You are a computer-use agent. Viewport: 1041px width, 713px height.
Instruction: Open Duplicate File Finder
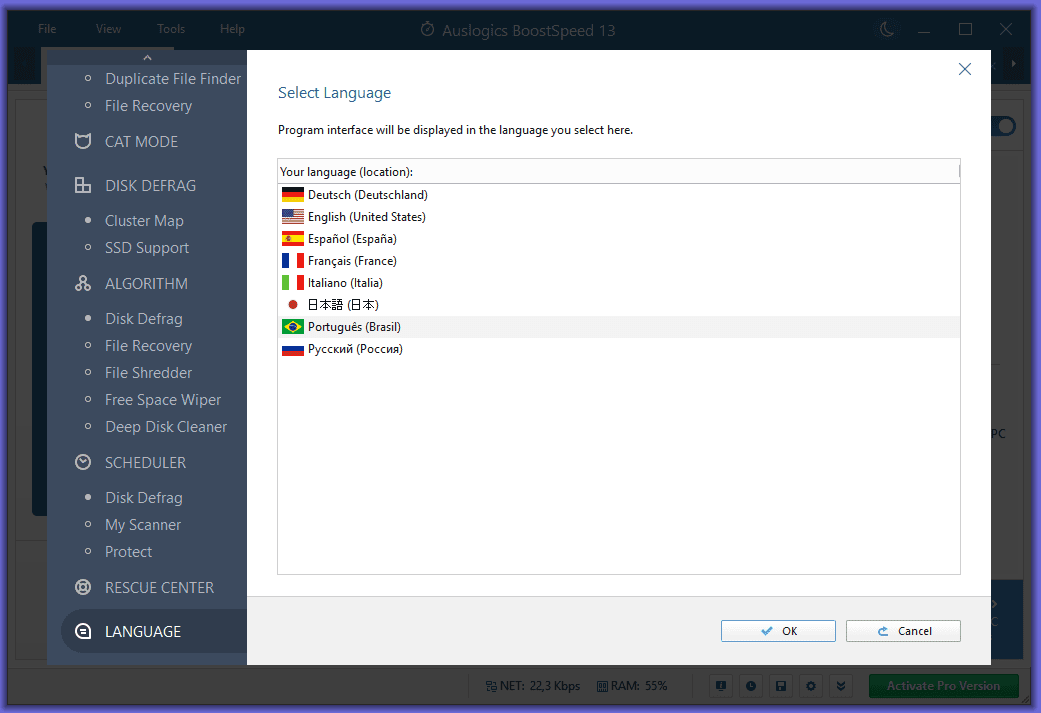[x=173, y=78]
